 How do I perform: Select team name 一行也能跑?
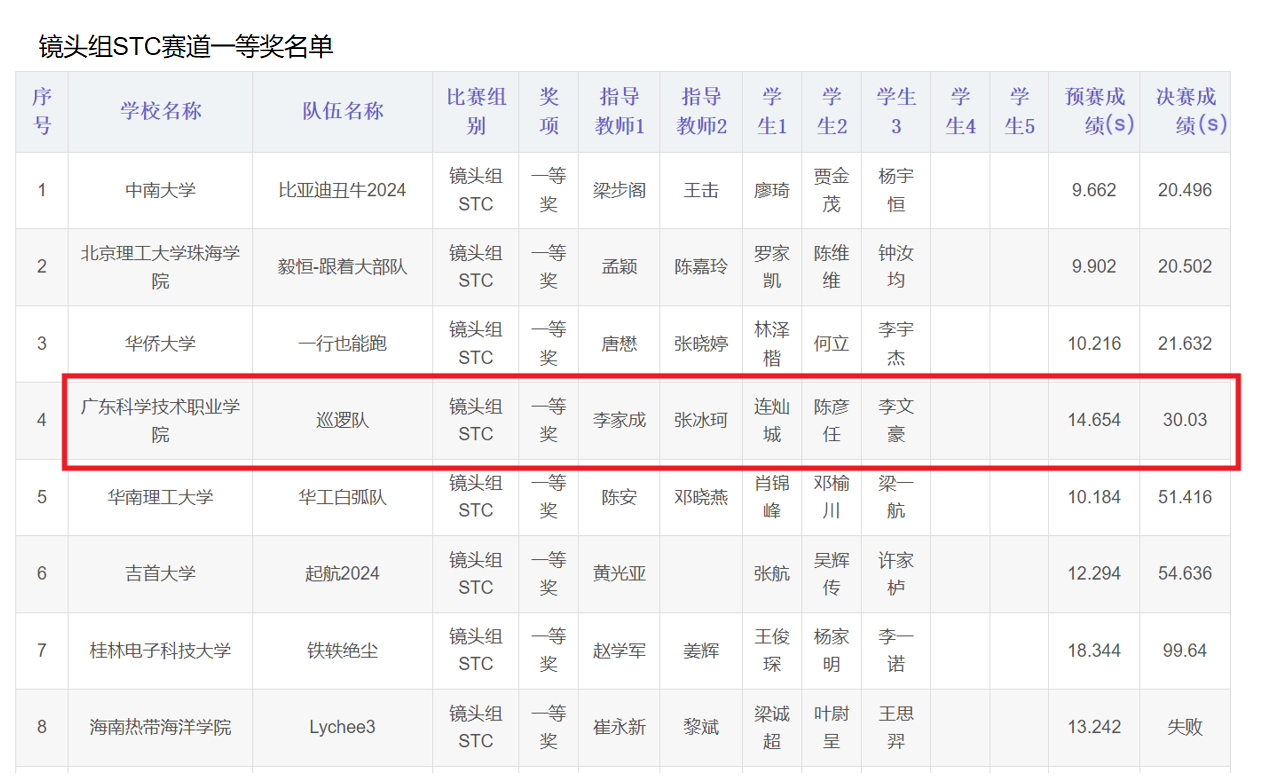[x=343, y=344]
